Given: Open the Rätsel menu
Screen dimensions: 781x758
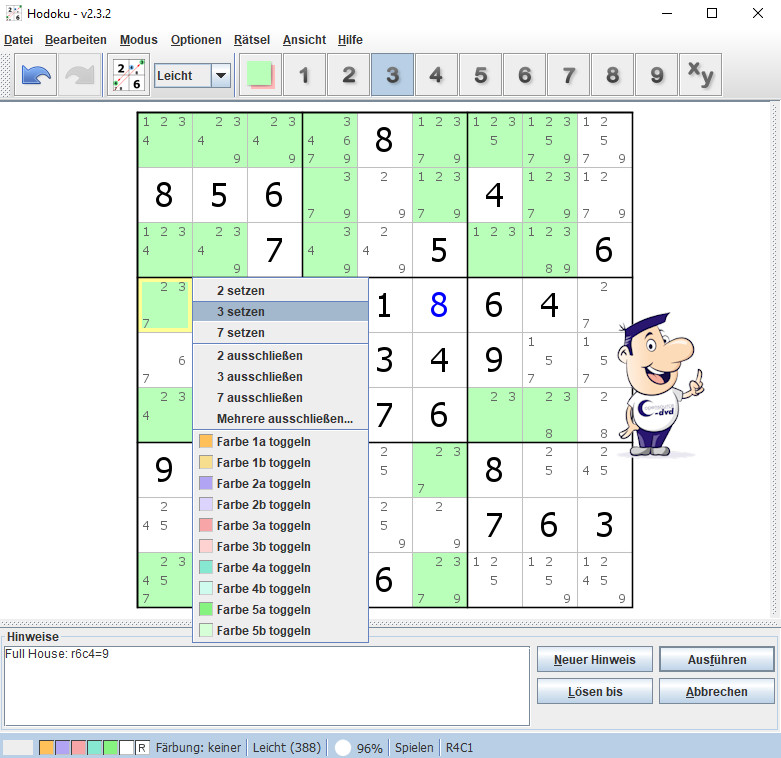Looking at the screenshot, I should (x=252, y=40).
